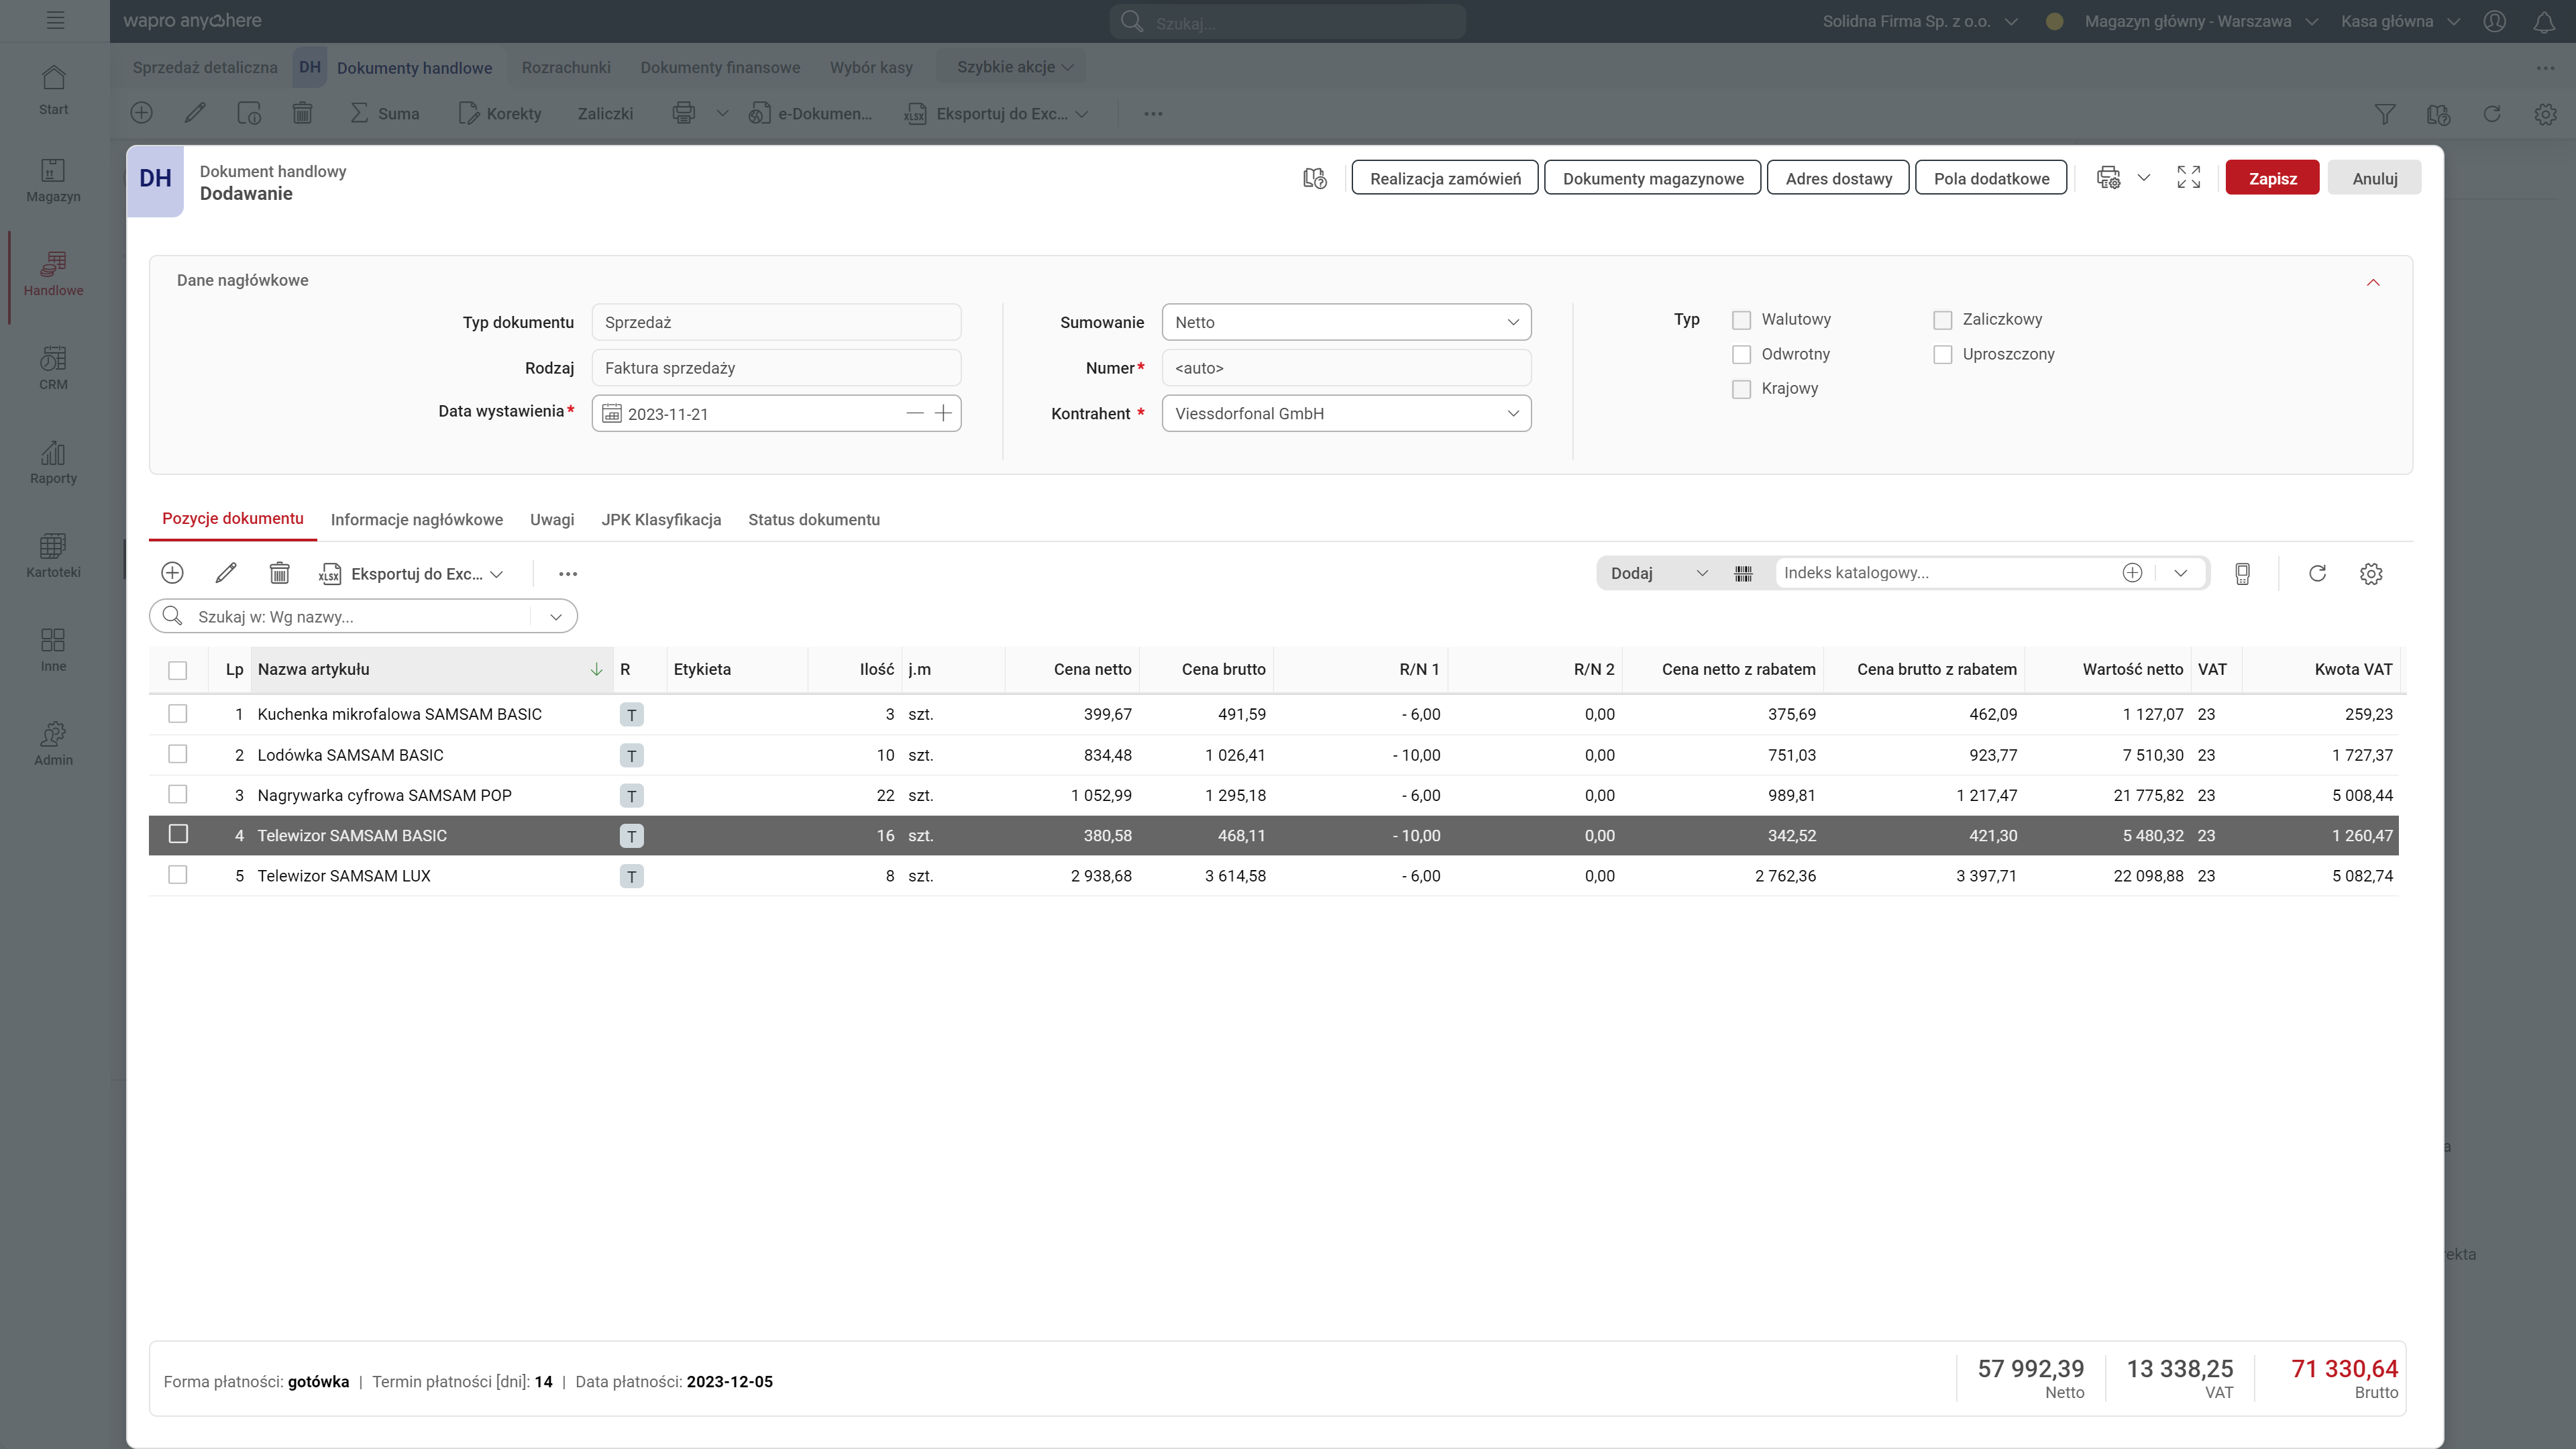The height and width of the screenshot is (1449, 2576).
Task: Click the edit position pencil icon
Action: tap(226, 573)
